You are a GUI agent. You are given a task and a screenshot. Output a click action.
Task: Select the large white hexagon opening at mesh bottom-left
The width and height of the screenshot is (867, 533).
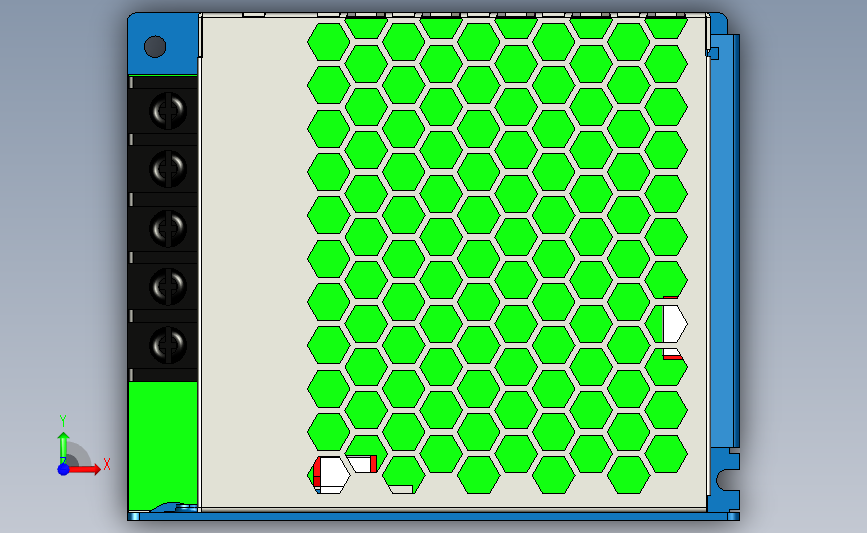tap(334, 474)
